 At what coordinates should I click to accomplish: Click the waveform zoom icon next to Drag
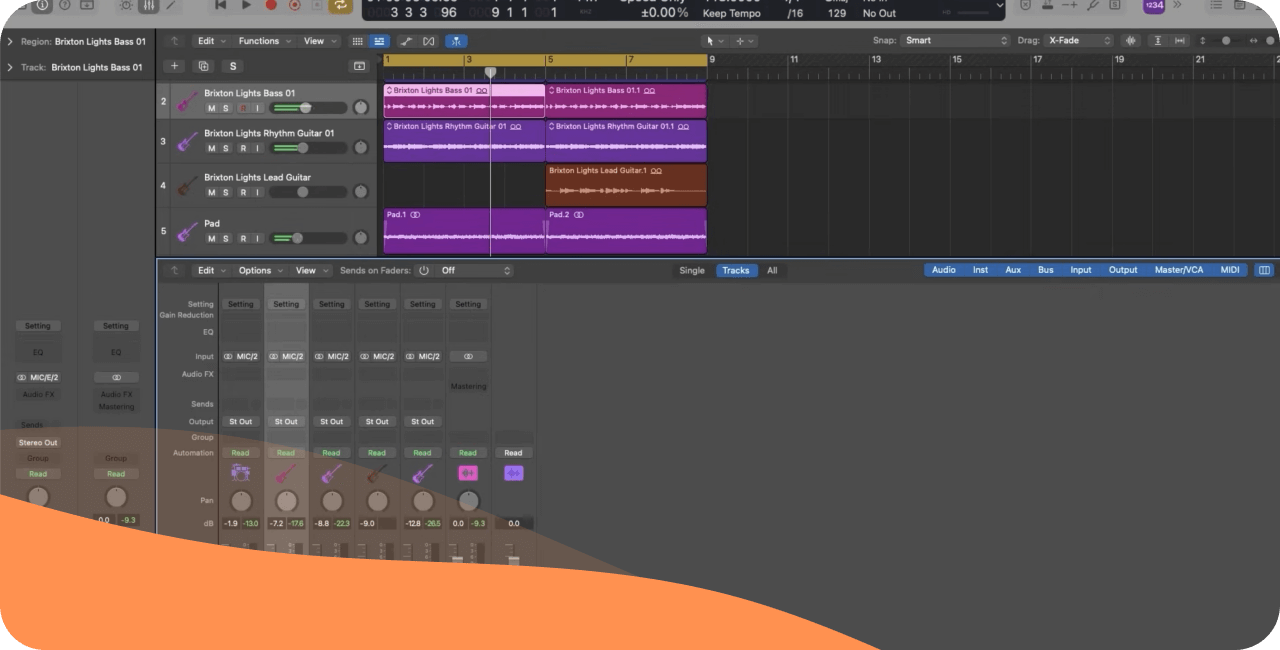(x=1131, y=41)
